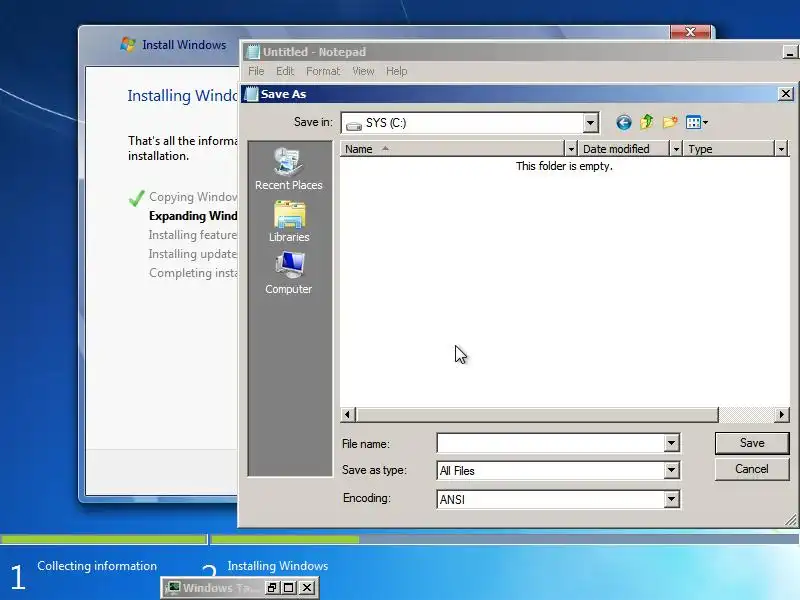Click the Notepad title bar icon
Viewport: 800px width, 600px height.
click(x=253, y=52)
